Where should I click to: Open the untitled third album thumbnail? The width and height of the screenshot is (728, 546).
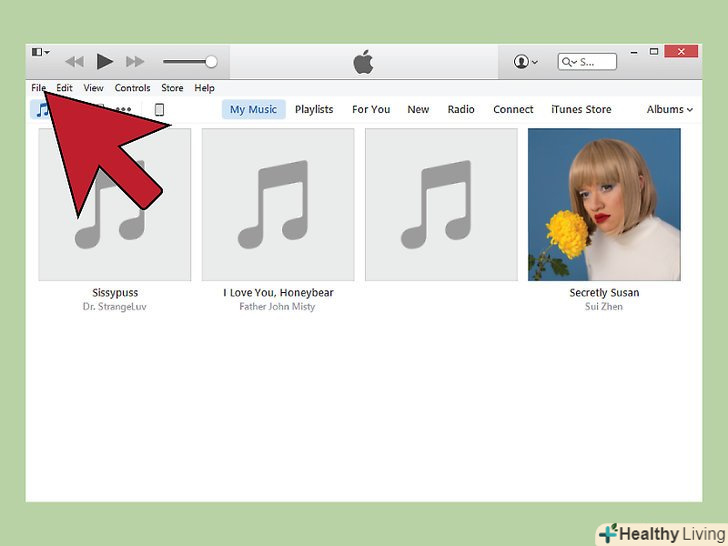[x=442, y=205]
